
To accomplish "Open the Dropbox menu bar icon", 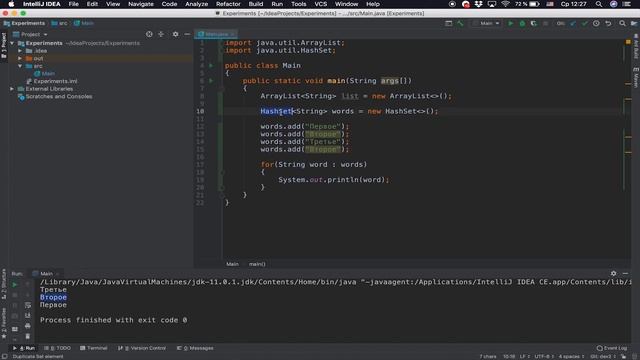I will (x=478, y=4).
